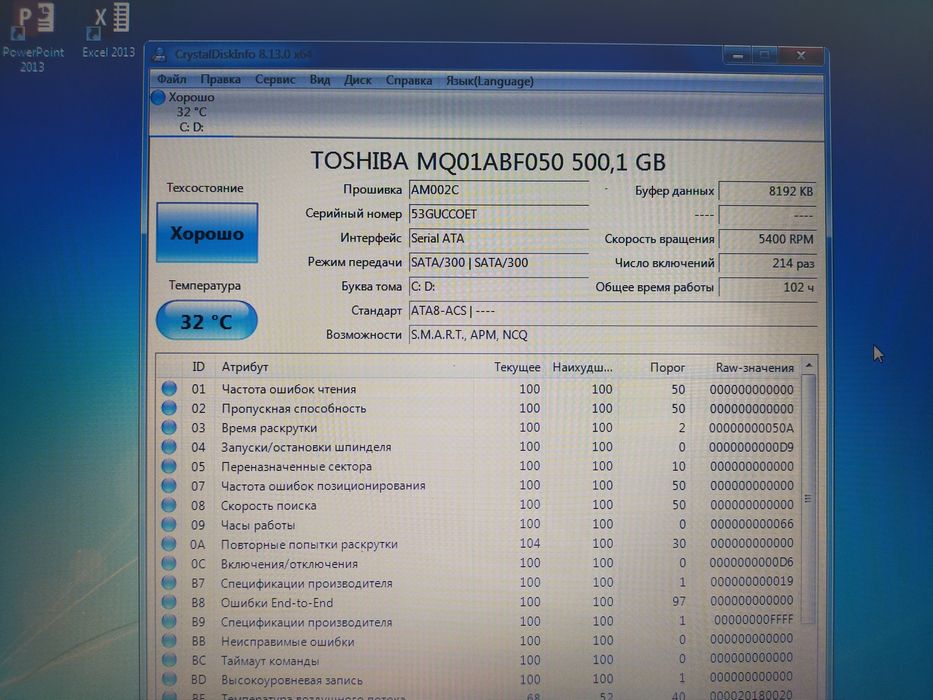933x700 pixels.
Task: Click status orb for attribute 09 row
Action: pos(169,524)
